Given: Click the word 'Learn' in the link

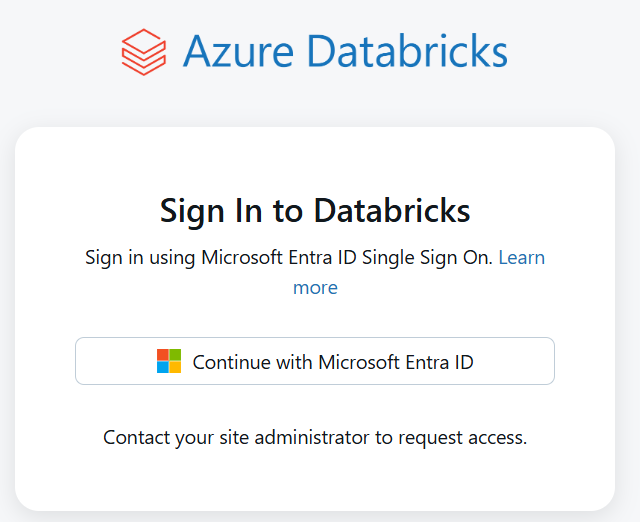Looking at the screenshot, I should pos(522,258).
